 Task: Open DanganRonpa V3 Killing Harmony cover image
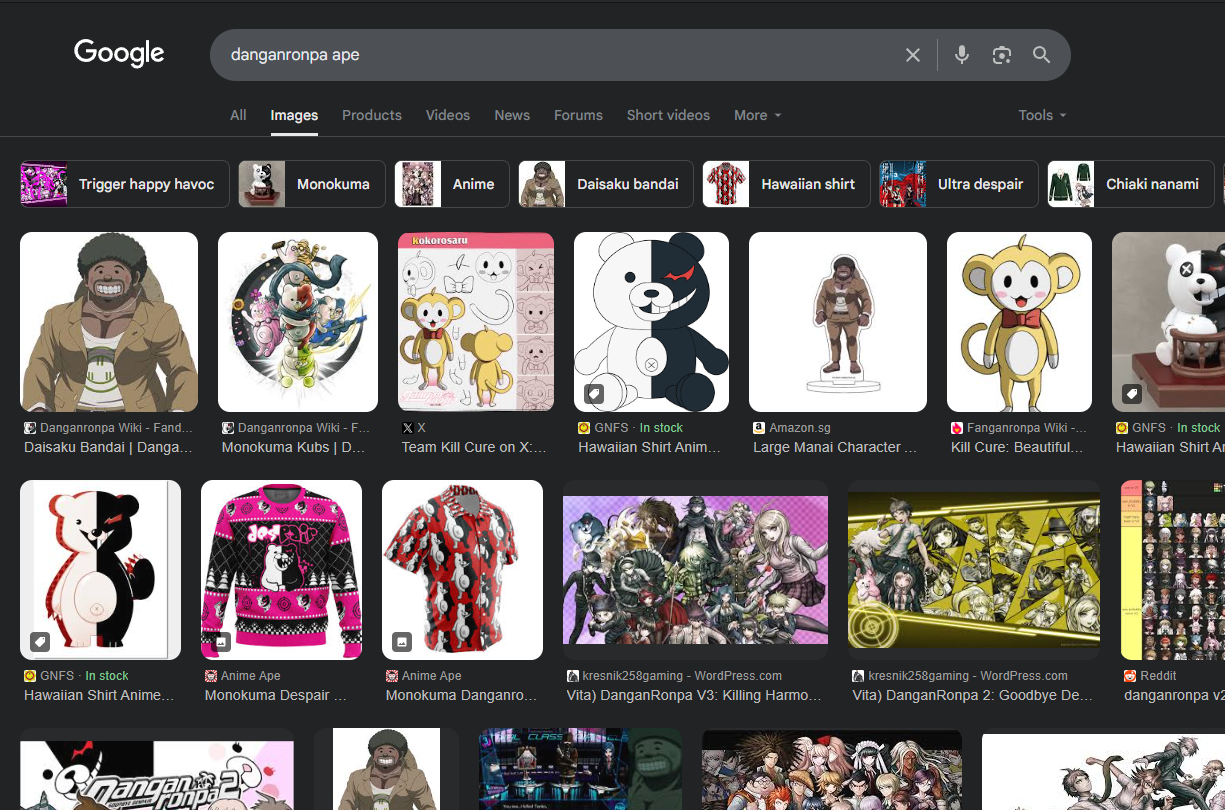tap(695, 570)
